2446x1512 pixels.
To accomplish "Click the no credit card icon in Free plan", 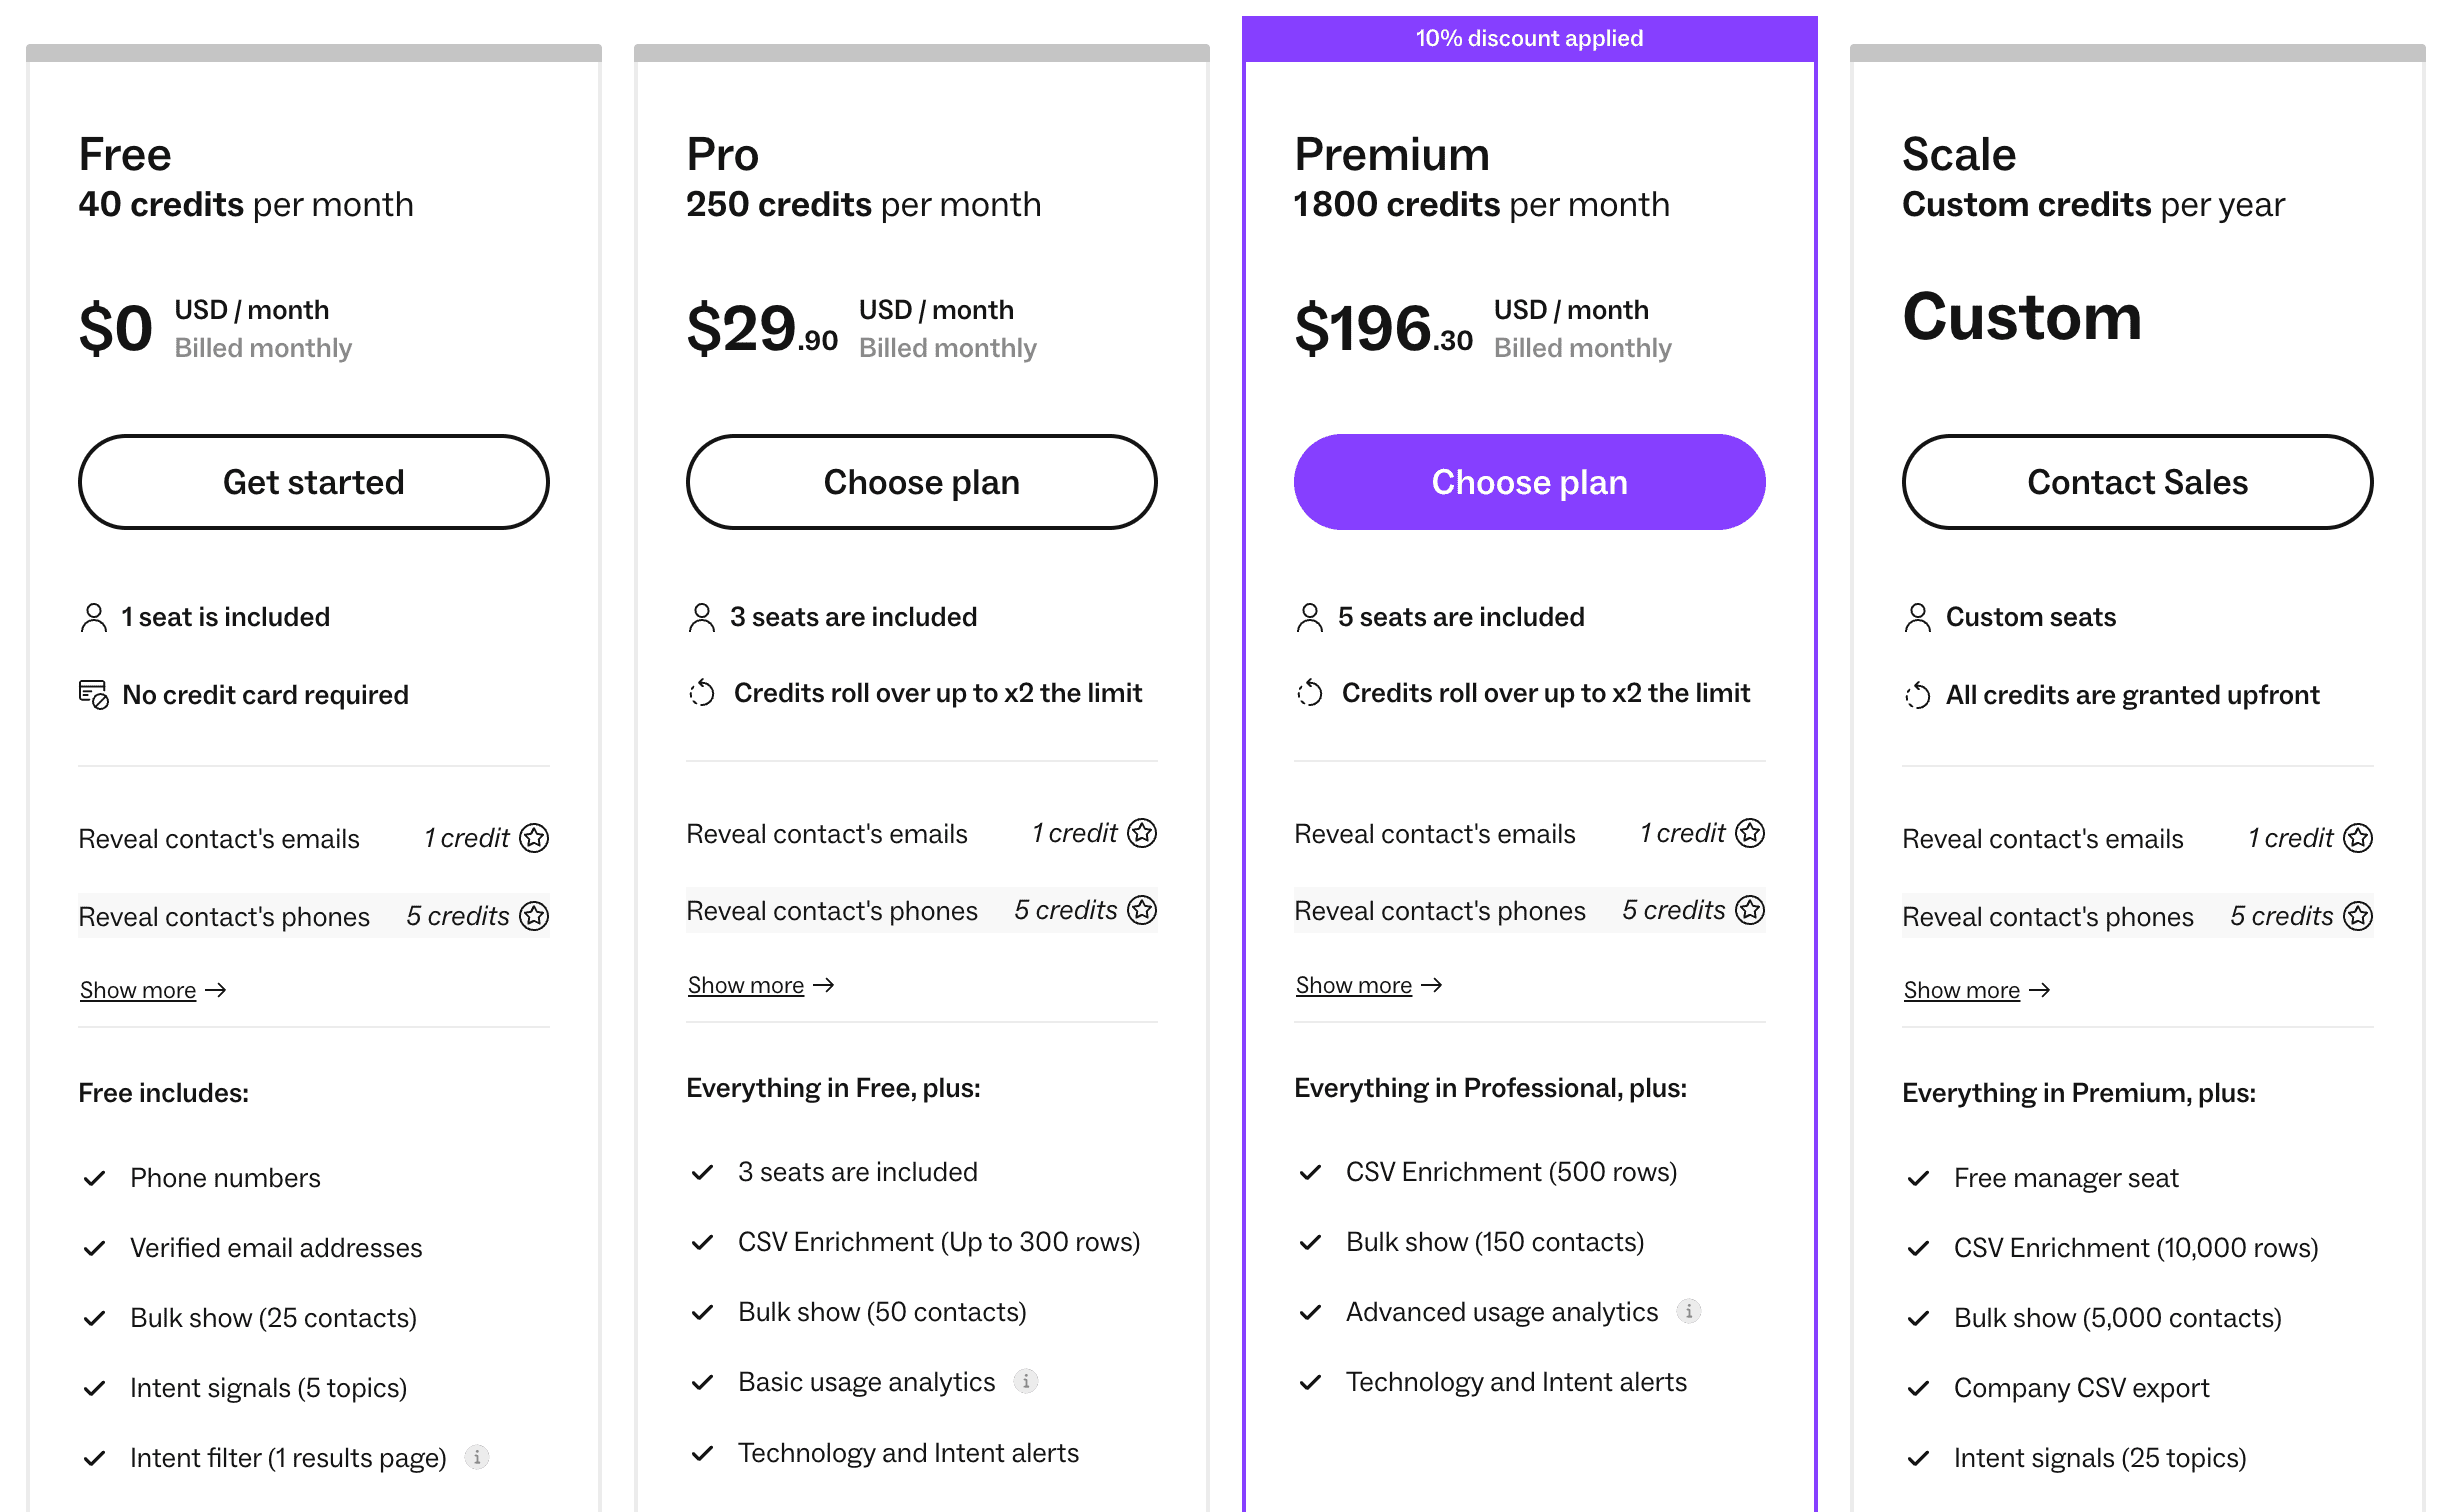I will click(x=94, y=694).
